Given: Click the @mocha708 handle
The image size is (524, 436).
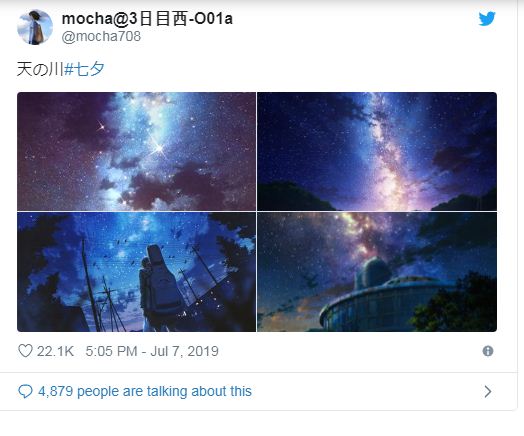Looking at the screenshot, I should point(101,36).
